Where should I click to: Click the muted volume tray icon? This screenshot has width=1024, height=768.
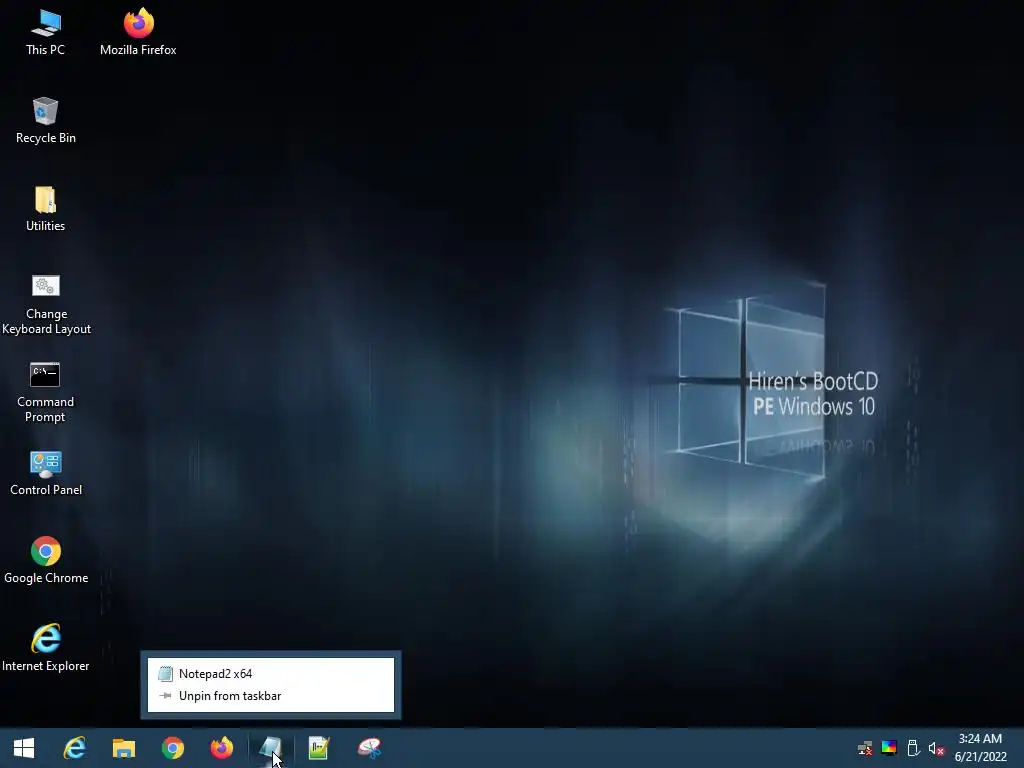[x=936, y=748]
